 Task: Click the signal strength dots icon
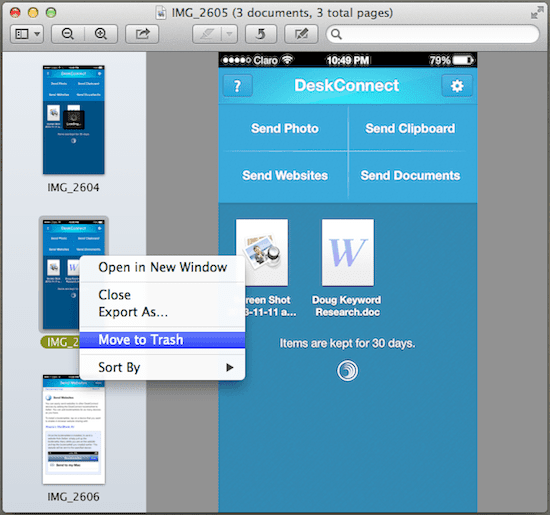click(x=237, y=60)
